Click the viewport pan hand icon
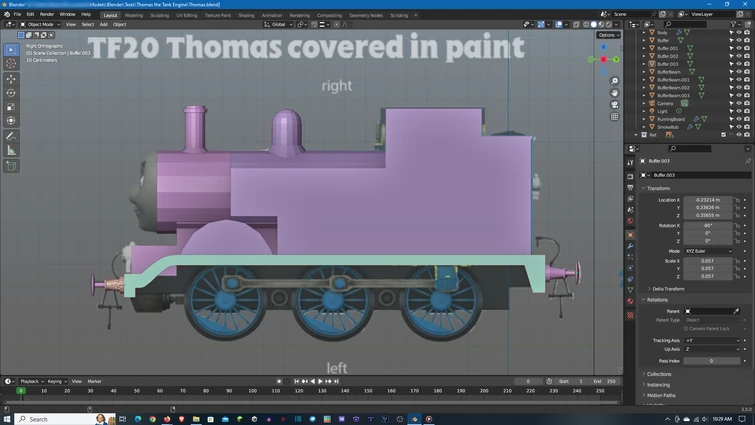Image resolution: width=755 pixels, height=425 pixels. (x=614, y=93)
